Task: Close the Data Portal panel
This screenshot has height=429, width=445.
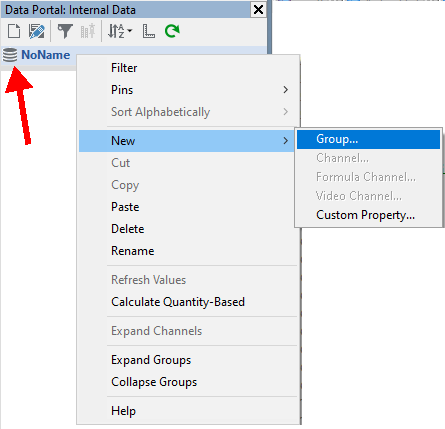Action: (x=258, y=10)
